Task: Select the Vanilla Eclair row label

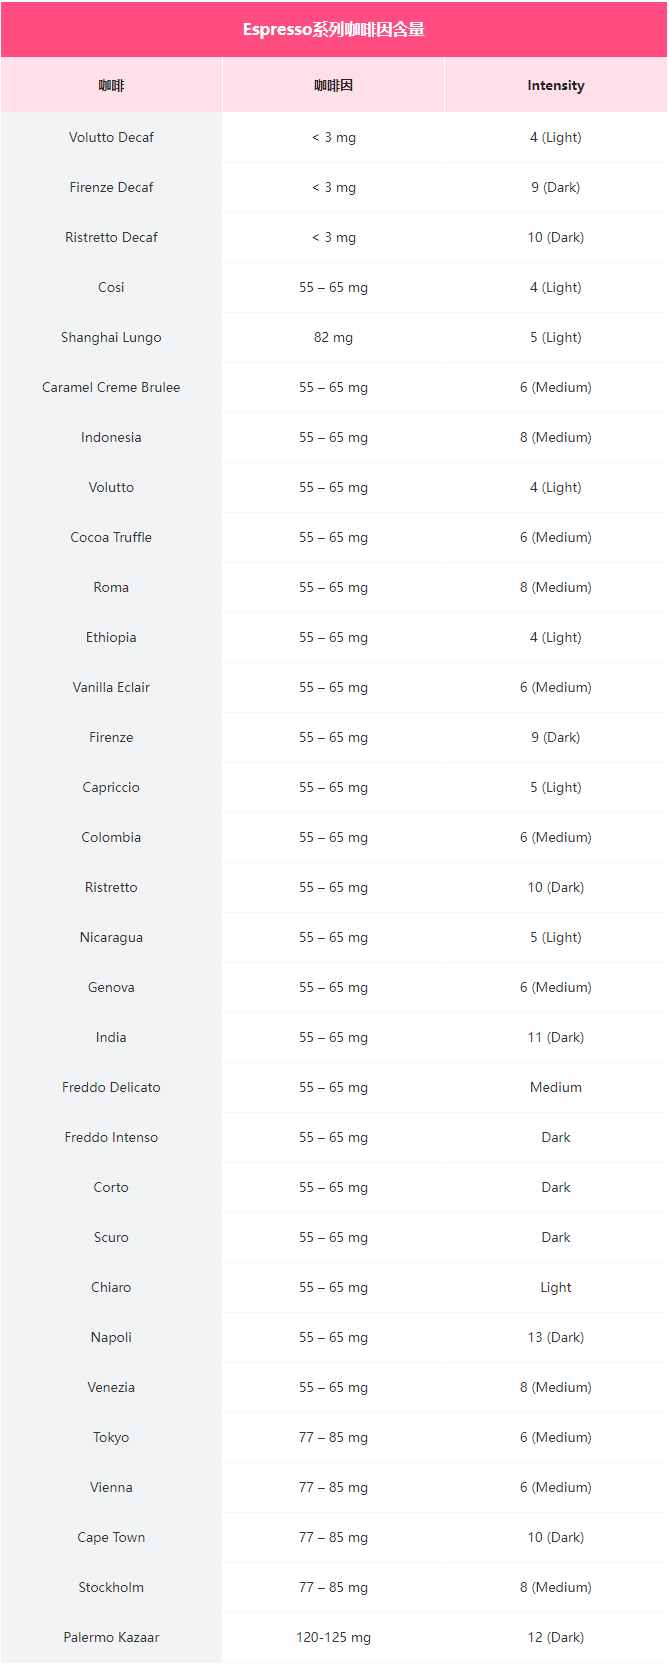Action: pyautogui.click(x=111, y=687)
